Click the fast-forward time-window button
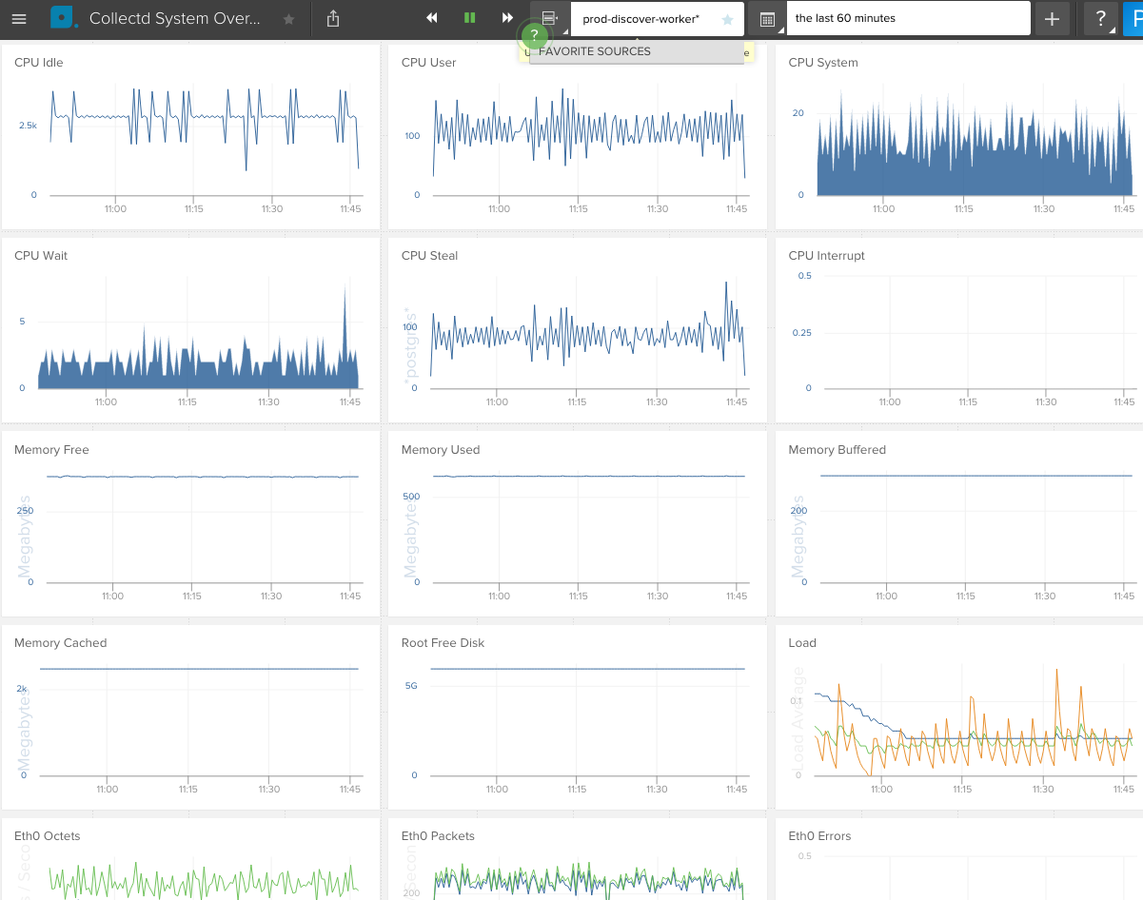This screenshot has height=900, width=1143. 507,18
